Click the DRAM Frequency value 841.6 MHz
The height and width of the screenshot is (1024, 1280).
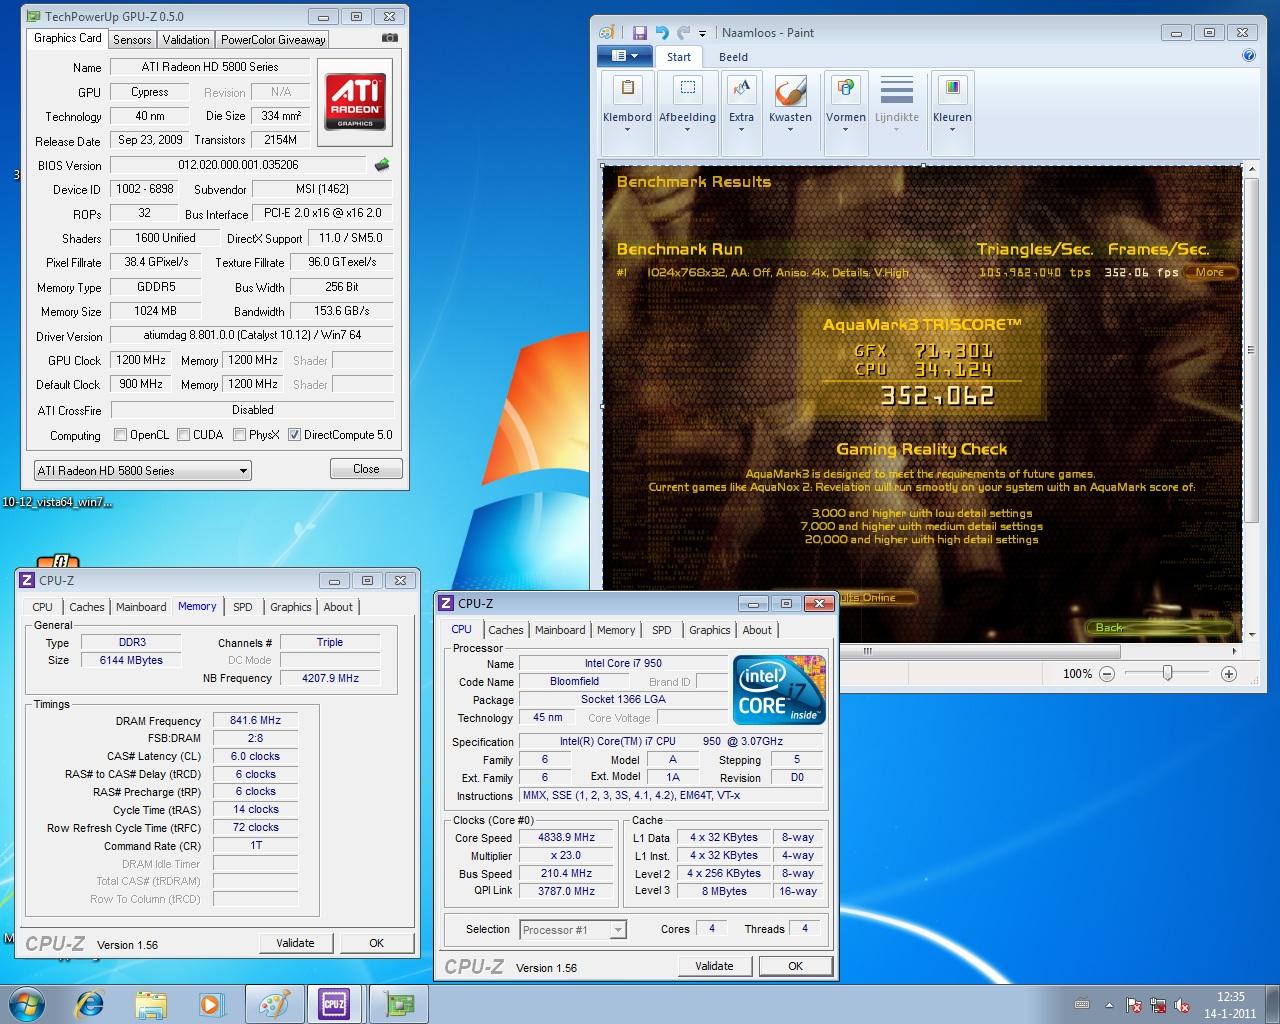tap(255, 720)
